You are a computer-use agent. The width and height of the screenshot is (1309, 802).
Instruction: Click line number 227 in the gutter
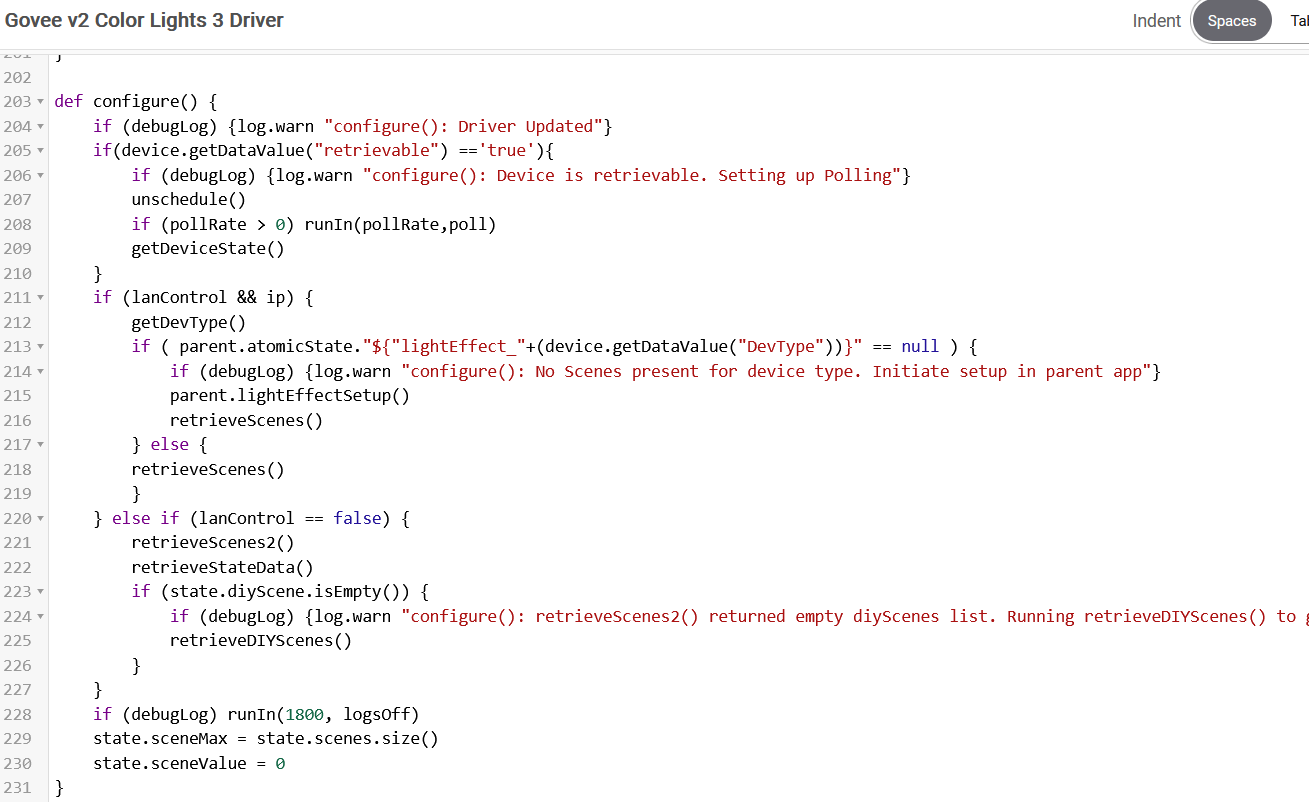point(18,690)
